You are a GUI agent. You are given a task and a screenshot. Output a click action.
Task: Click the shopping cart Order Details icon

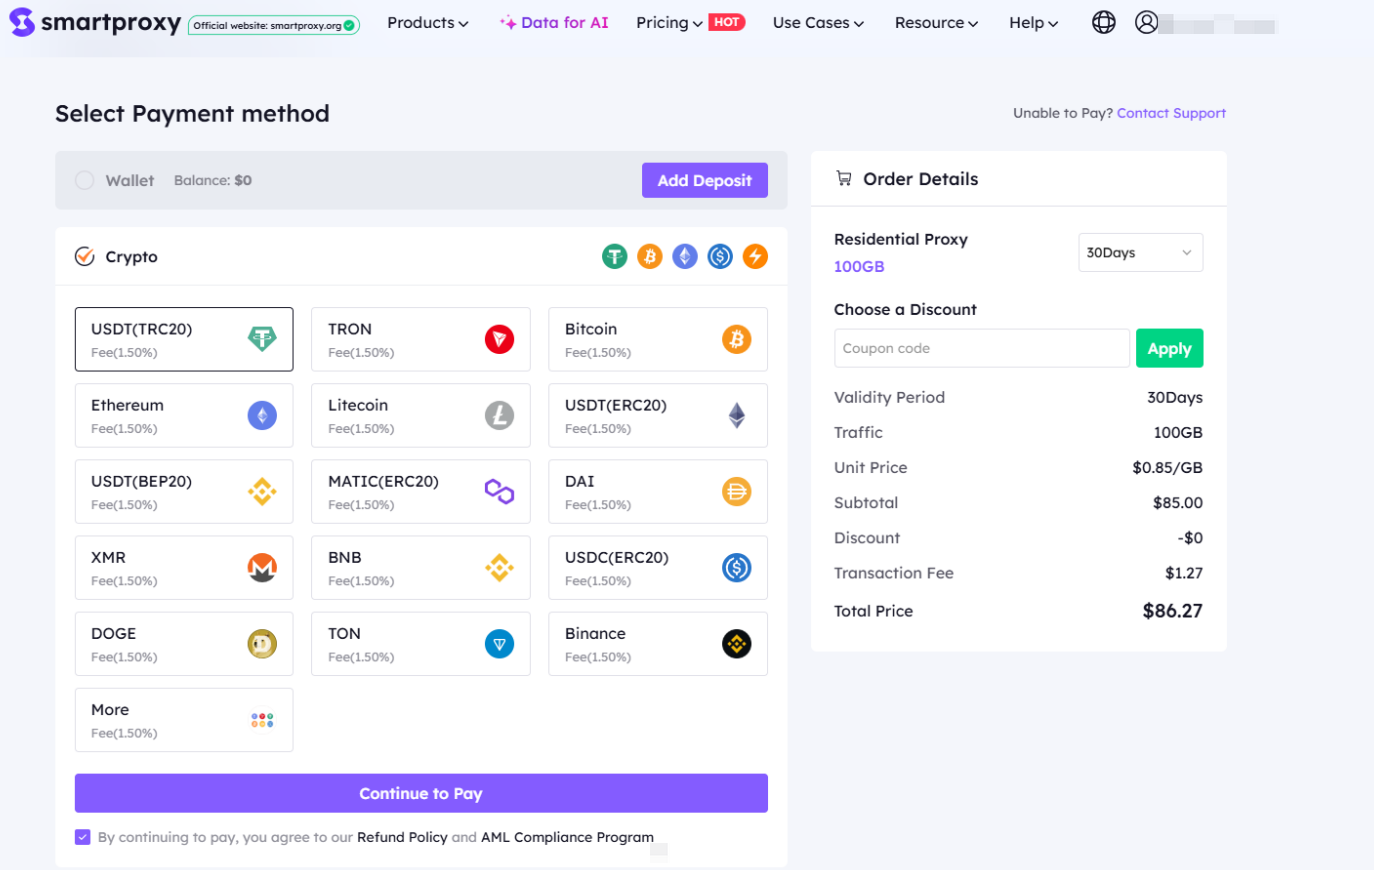click(x=844, y=179)
